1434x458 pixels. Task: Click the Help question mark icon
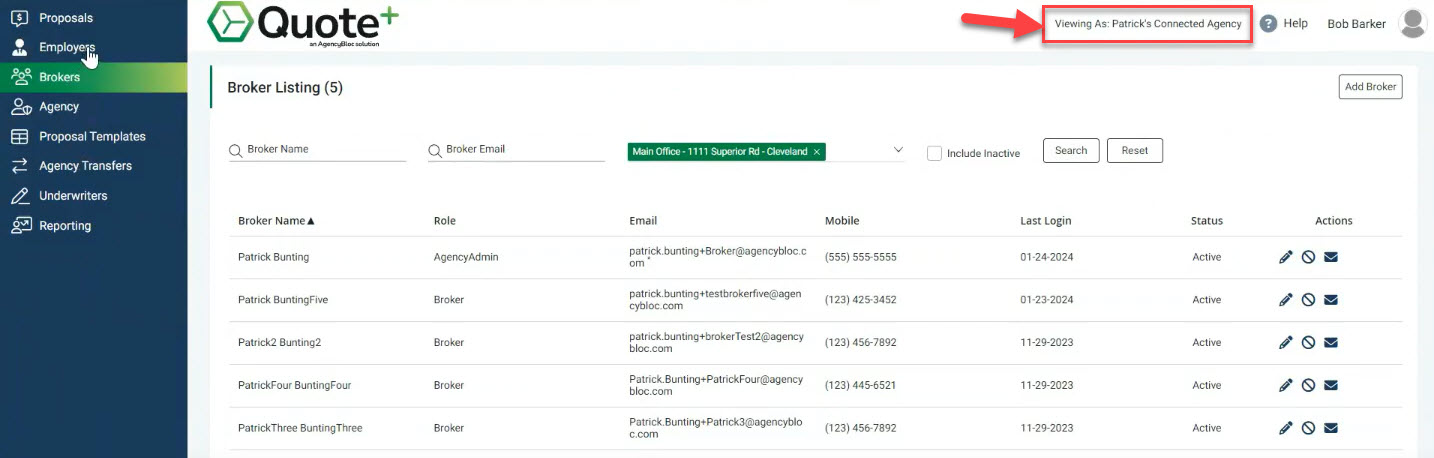pos(1268,23)
